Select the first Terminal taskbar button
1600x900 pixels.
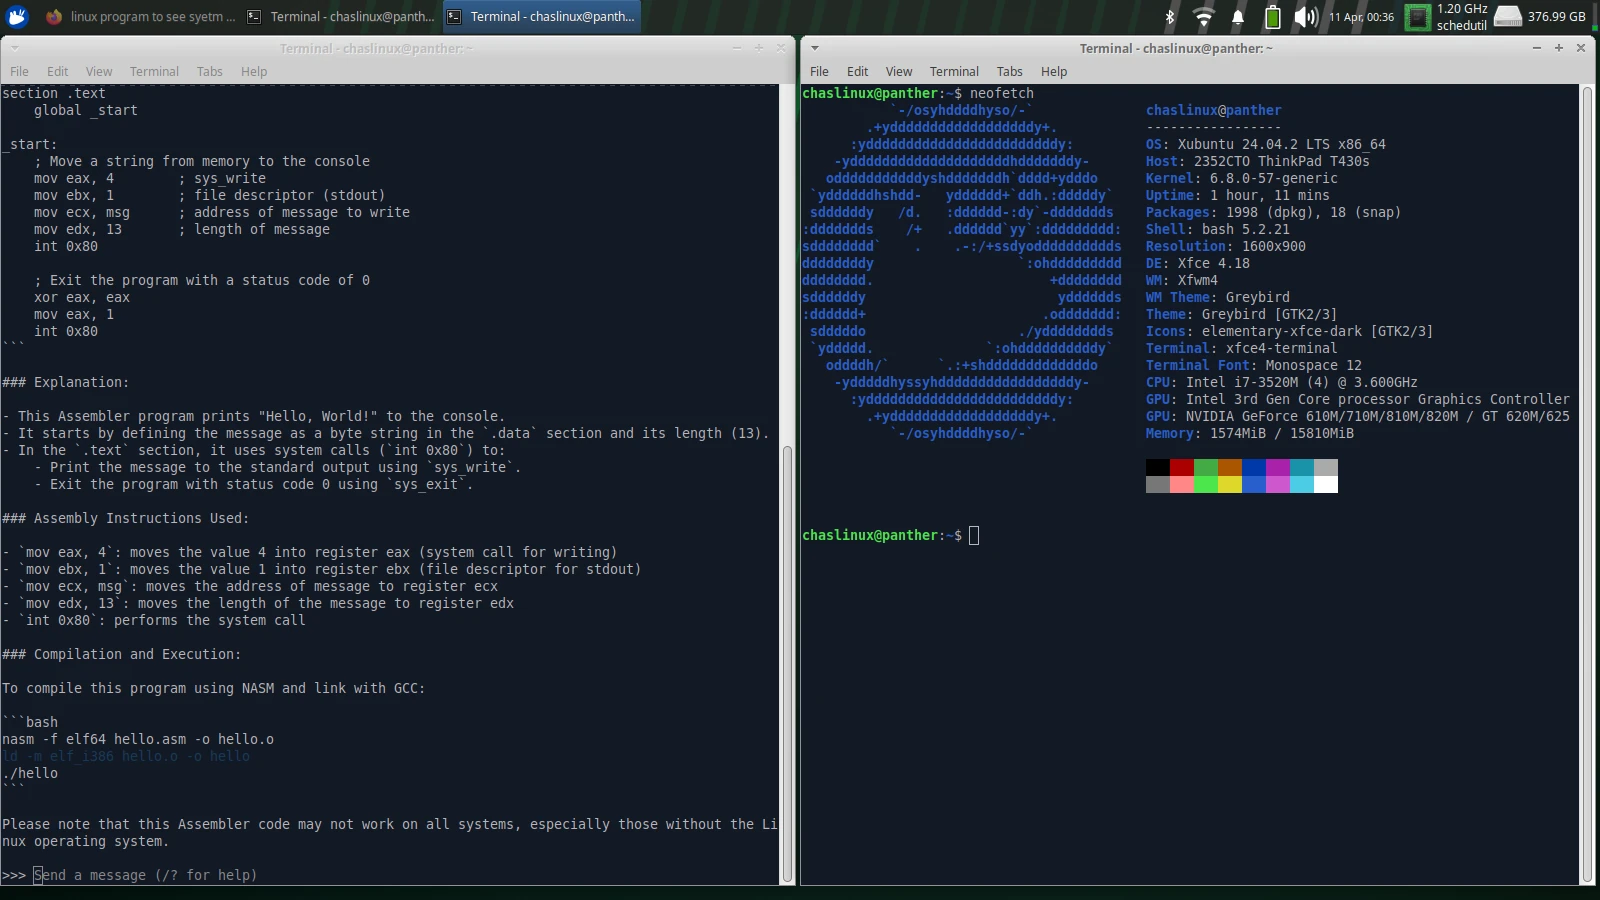[x=340, y=16]
